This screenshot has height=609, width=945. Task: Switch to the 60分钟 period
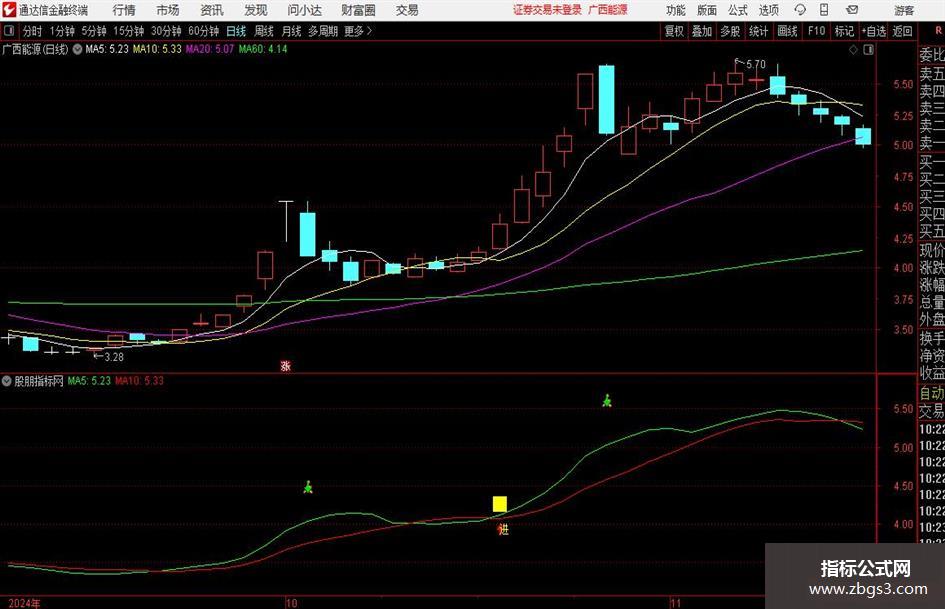(203, 31)
